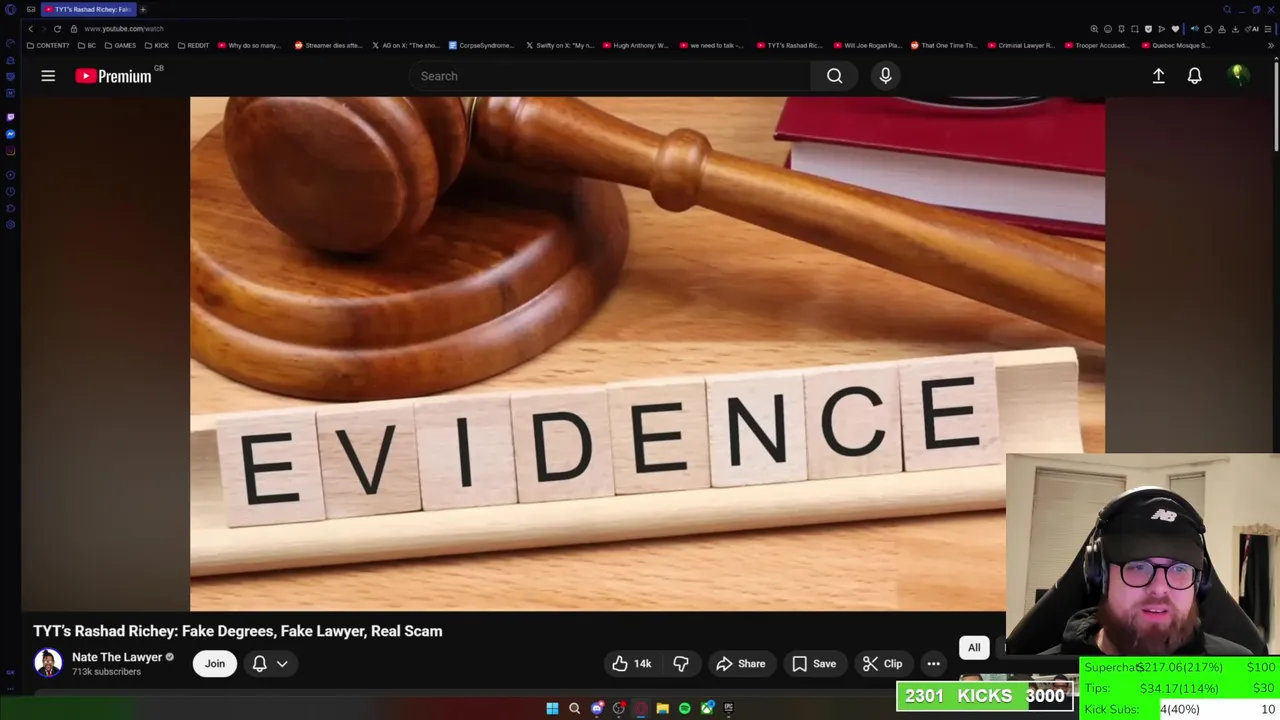The width and height of the screenshot is (1280, 720).
Task: Open a new browser tab
Action: click(x=143, y=10)
